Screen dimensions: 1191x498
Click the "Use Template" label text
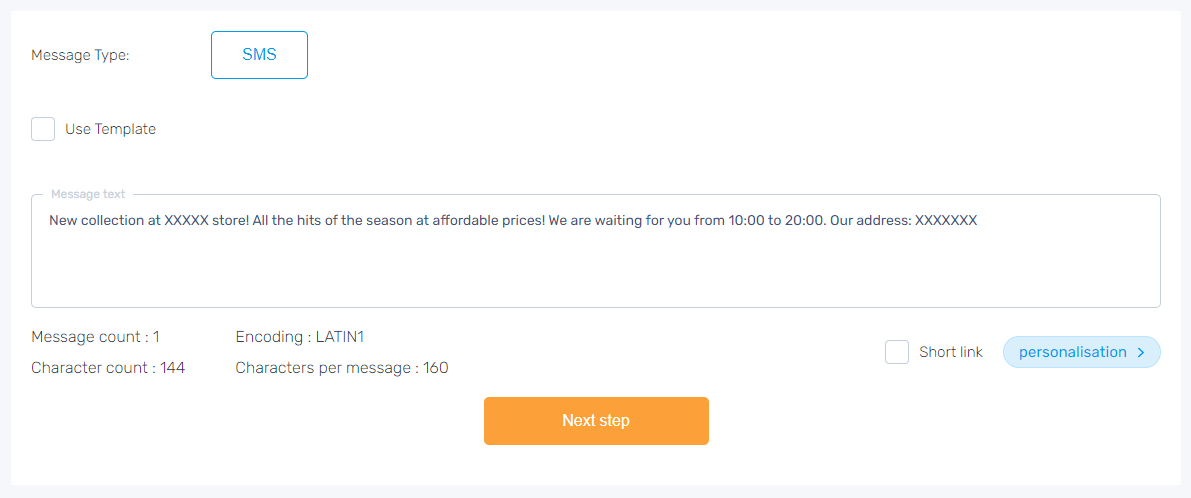[110, 129]
